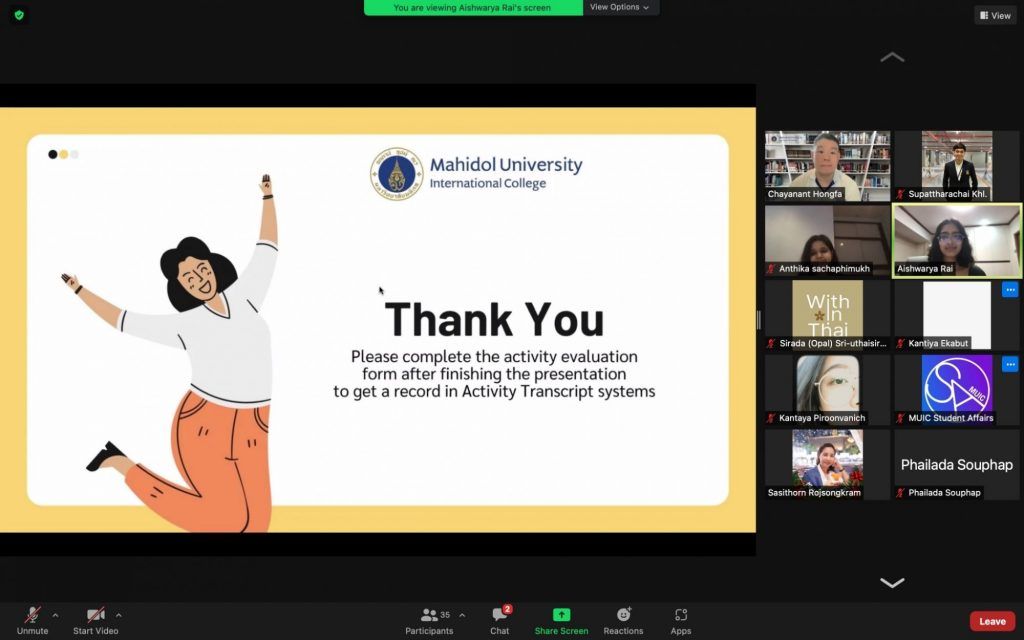Screen dimensions: 1024x640
Task: Open the Participants panel
Action: coord(429,619)
